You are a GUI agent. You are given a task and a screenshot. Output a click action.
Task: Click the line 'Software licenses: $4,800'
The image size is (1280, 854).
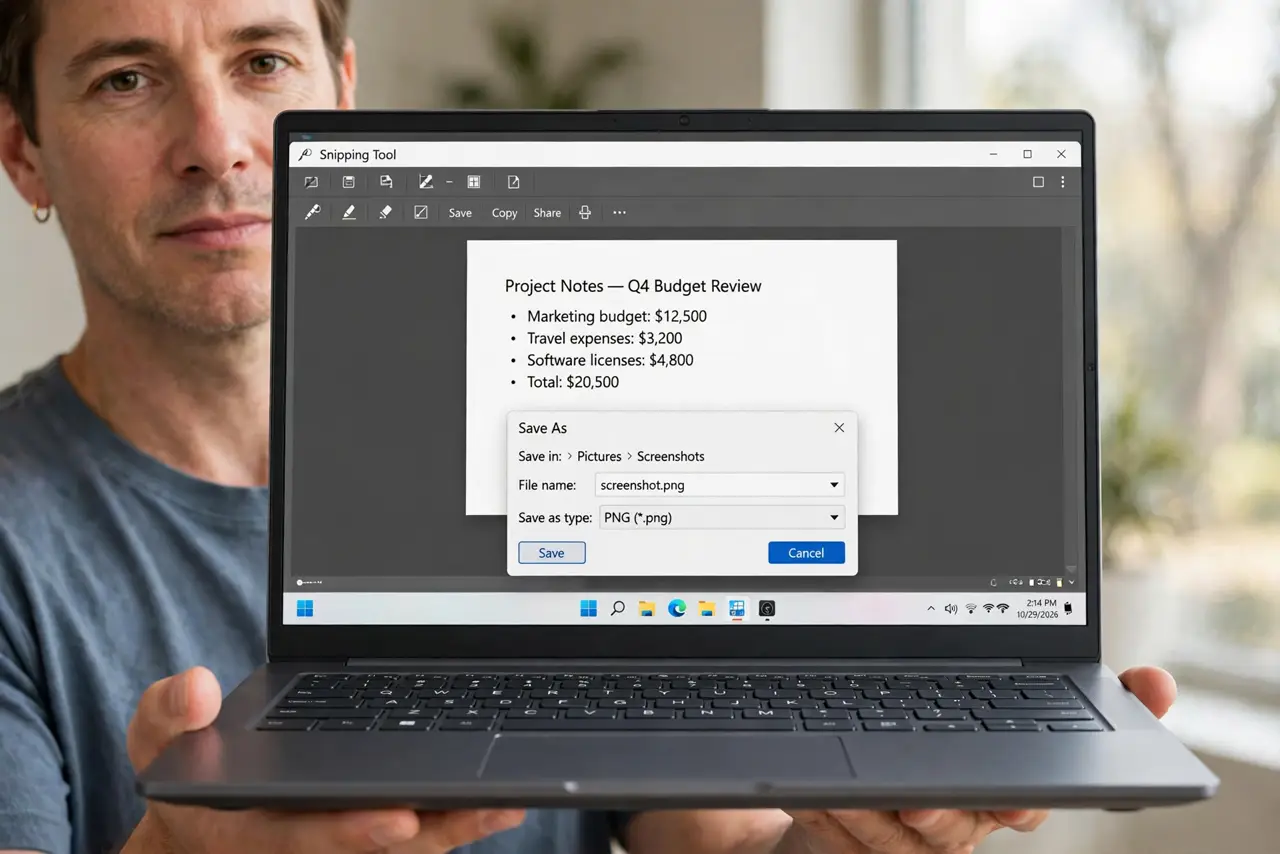[x=610, y=360]
